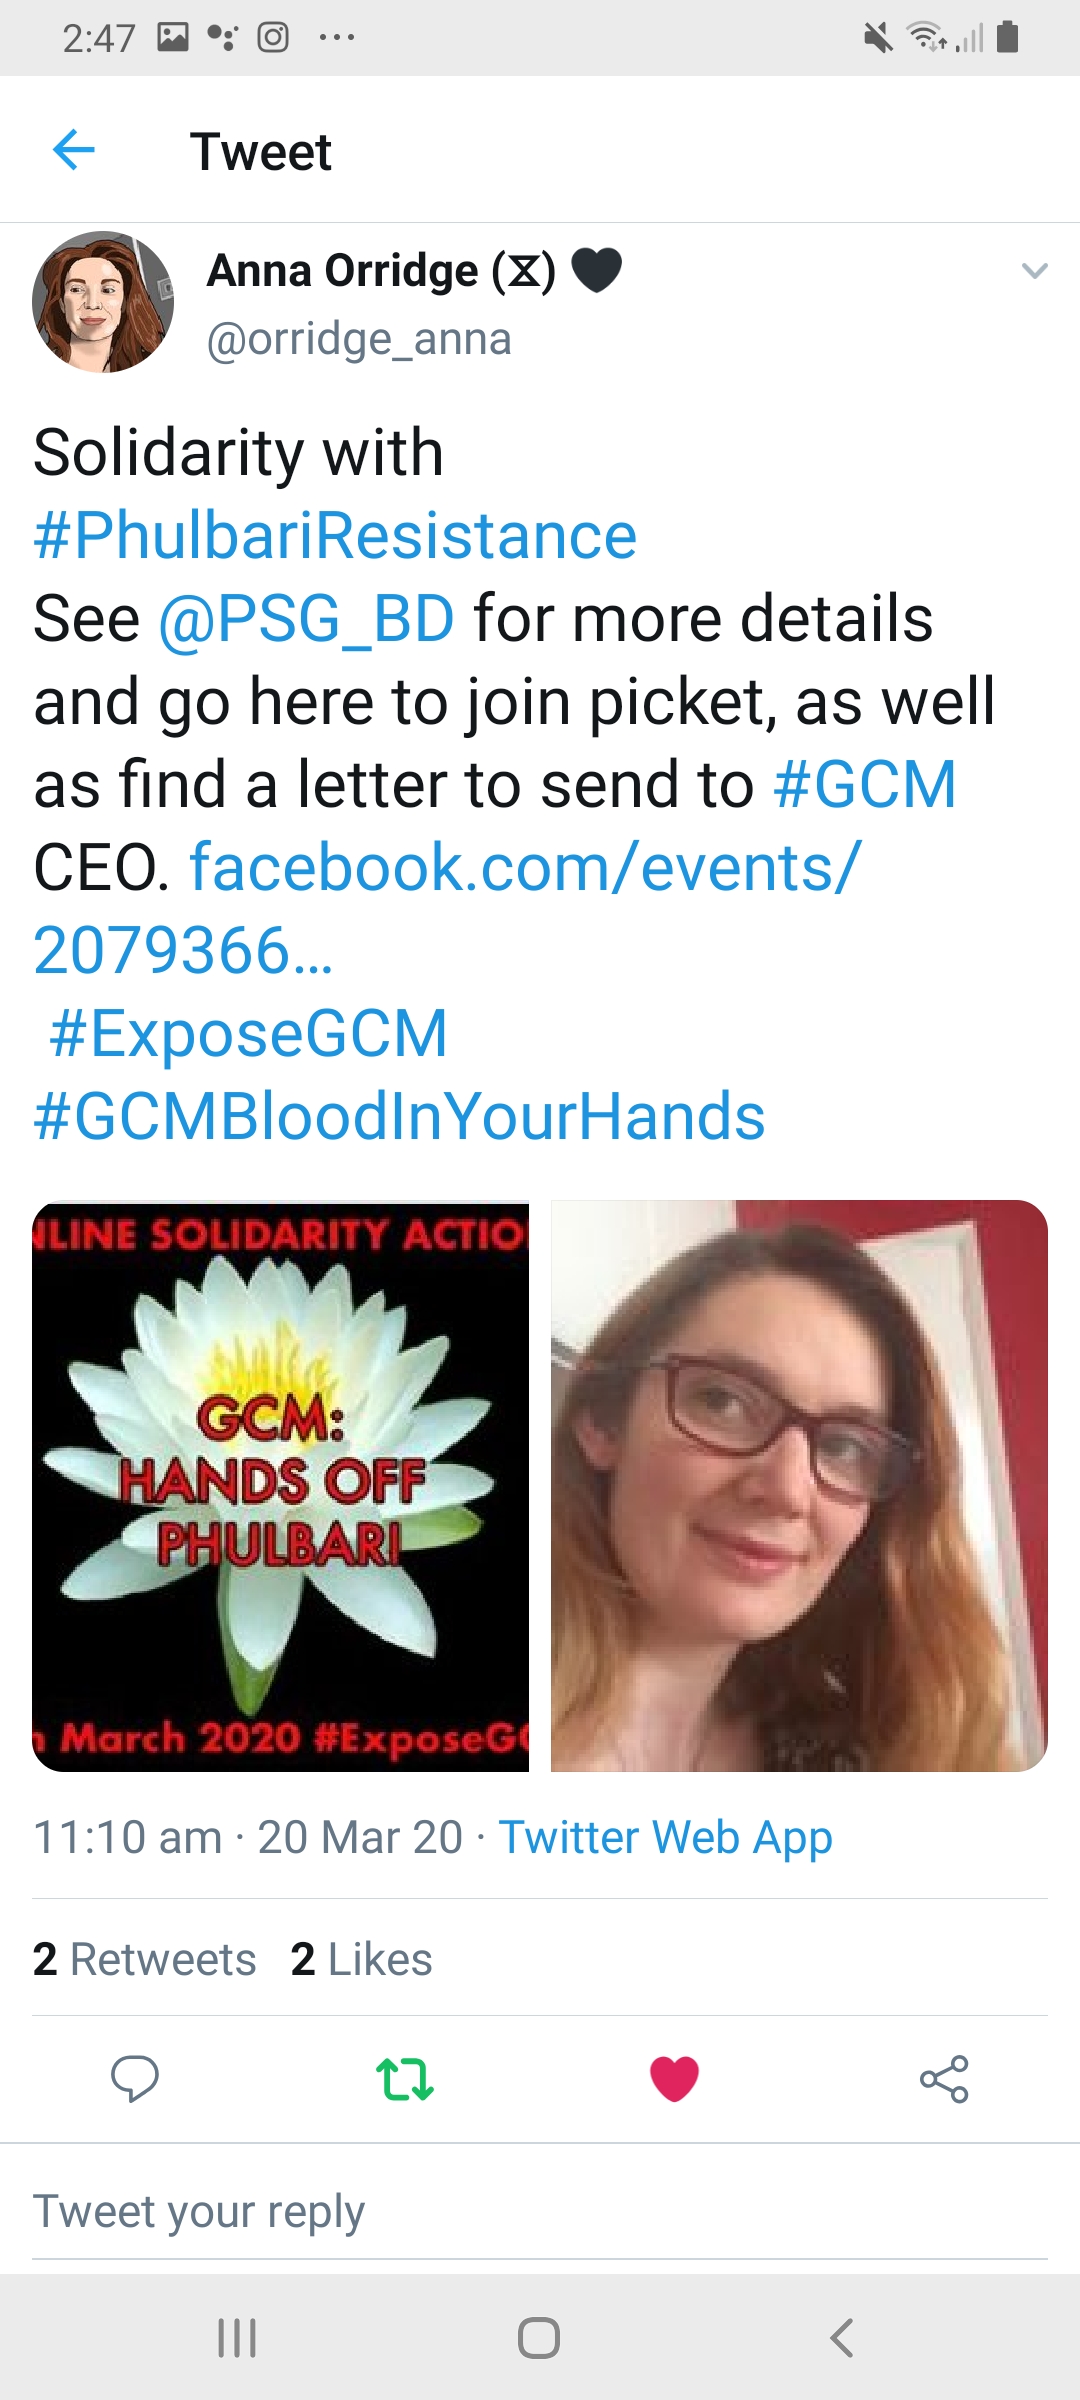Visit the @PSG_BD mention
1080x2400 pixels.
pos(306,619)
